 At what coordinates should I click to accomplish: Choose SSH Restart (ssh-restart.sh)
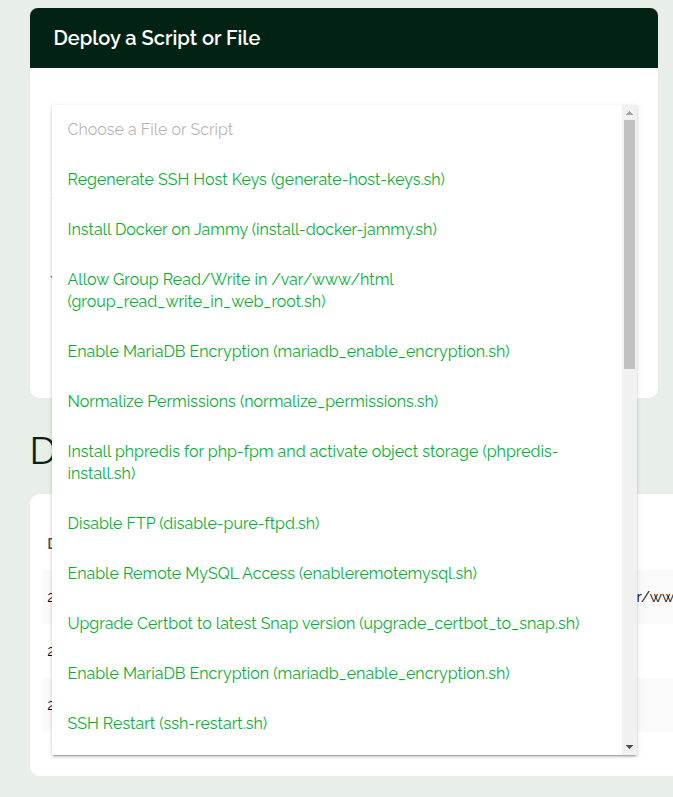pyautogui.click(x=167, y=723)
